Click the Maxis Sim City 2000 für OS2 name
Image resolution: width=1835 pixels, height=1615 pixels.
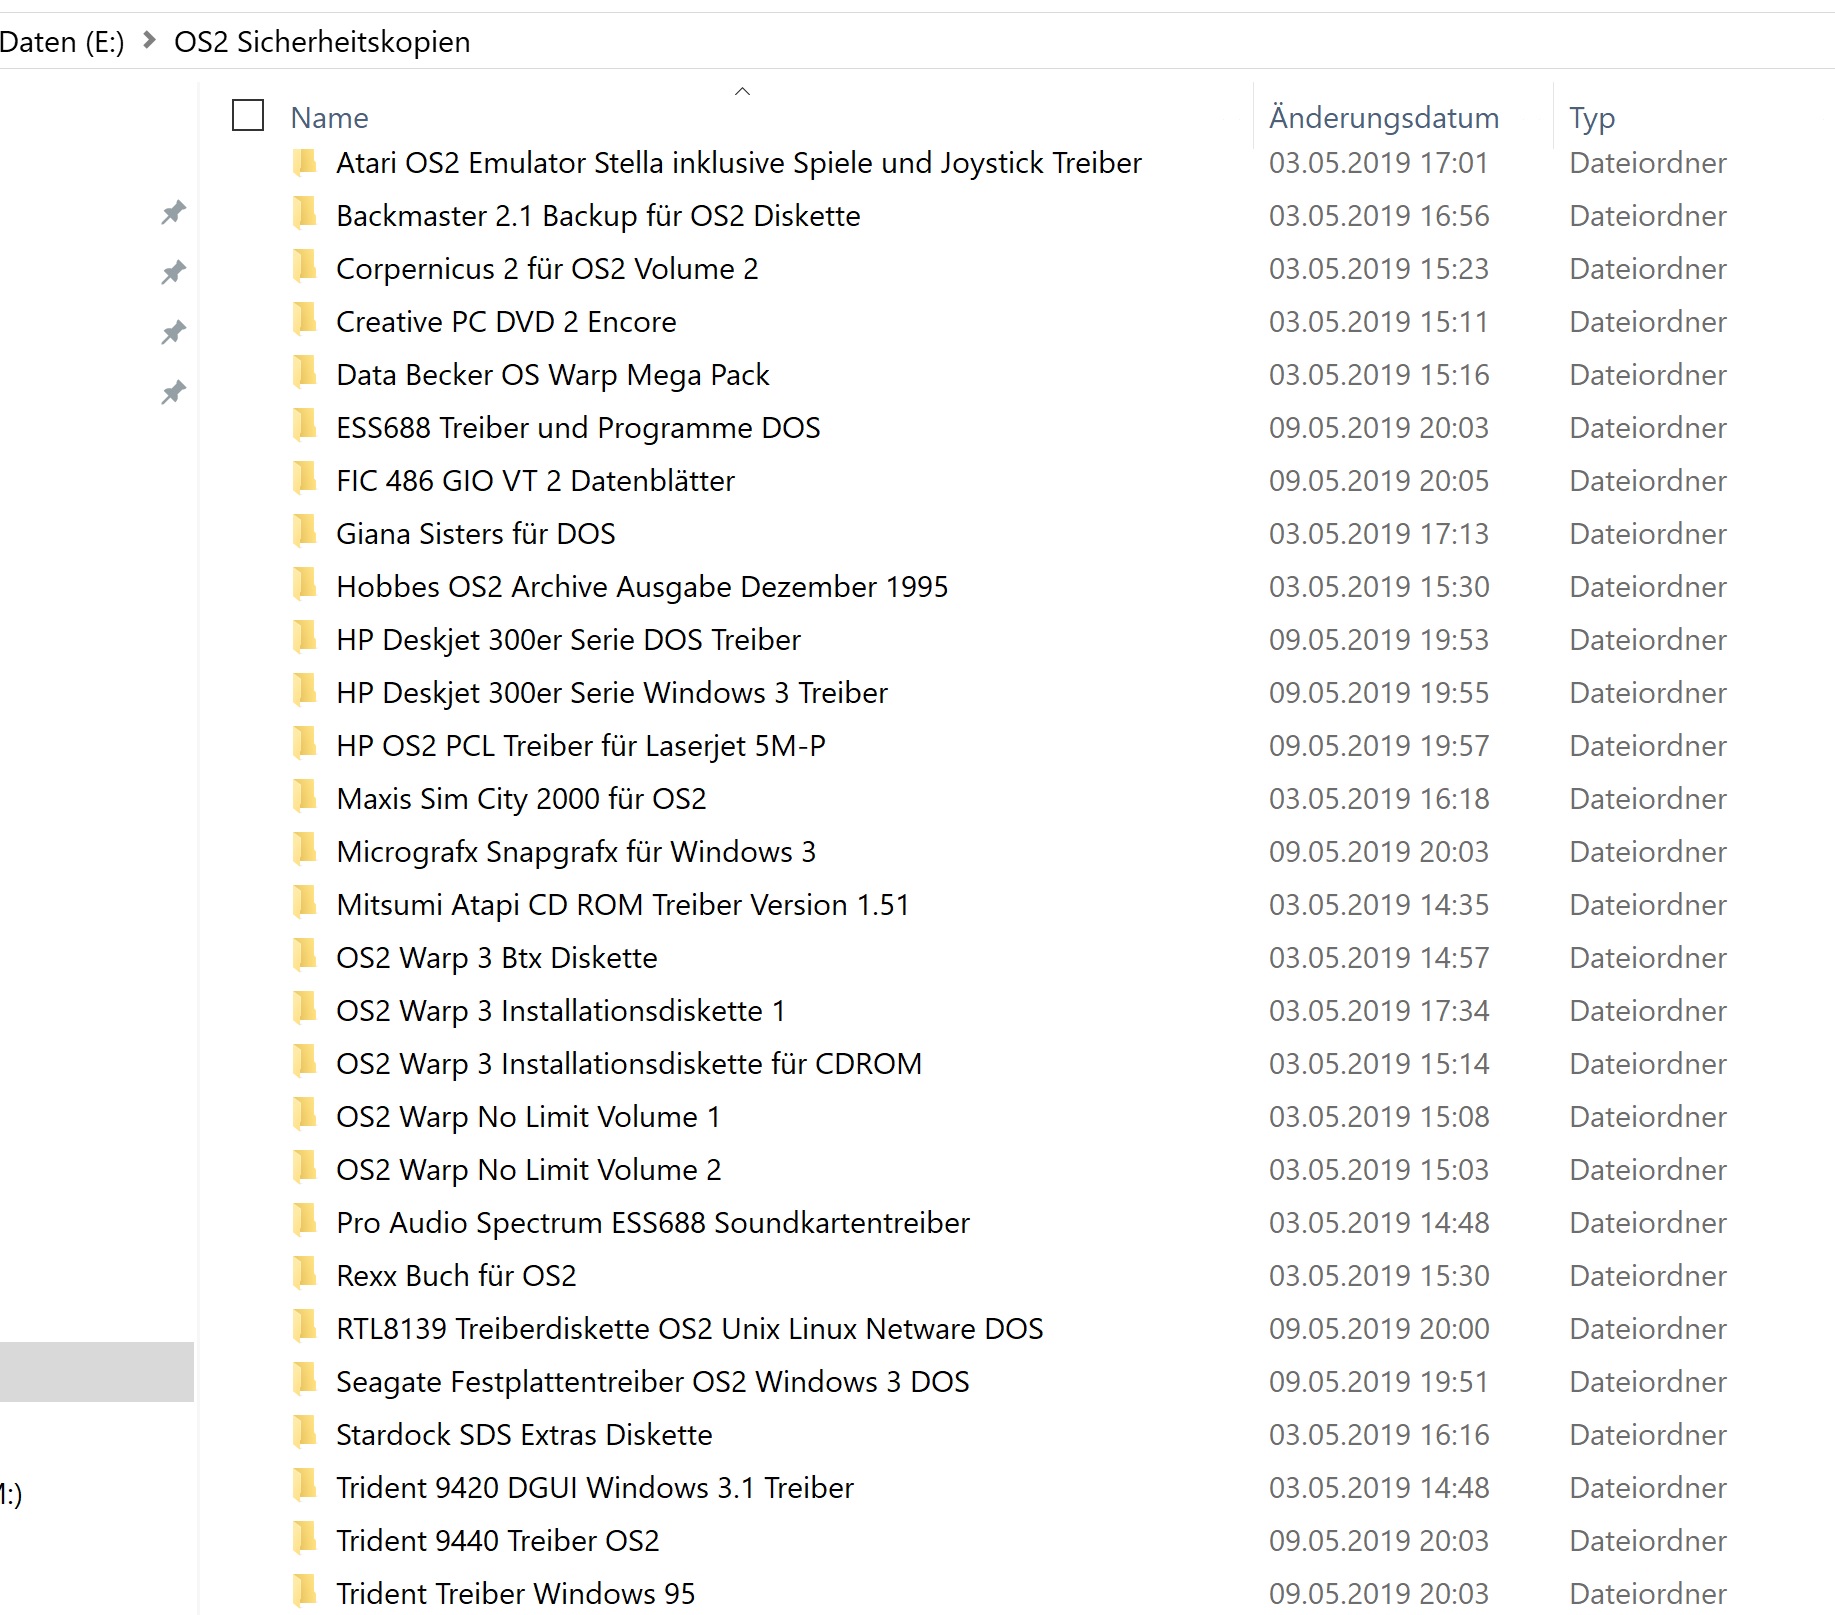pyautogui.click(x=521, y=798)
